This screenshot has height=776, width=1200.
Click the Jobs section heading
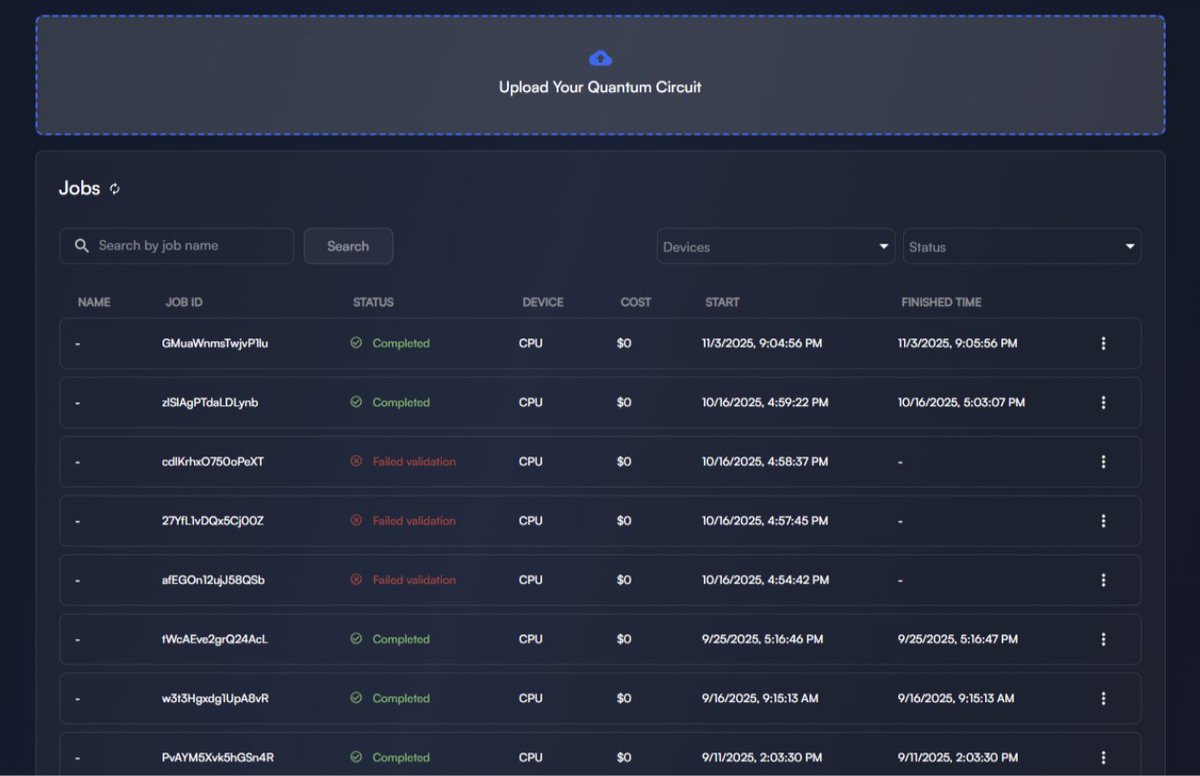79,188
